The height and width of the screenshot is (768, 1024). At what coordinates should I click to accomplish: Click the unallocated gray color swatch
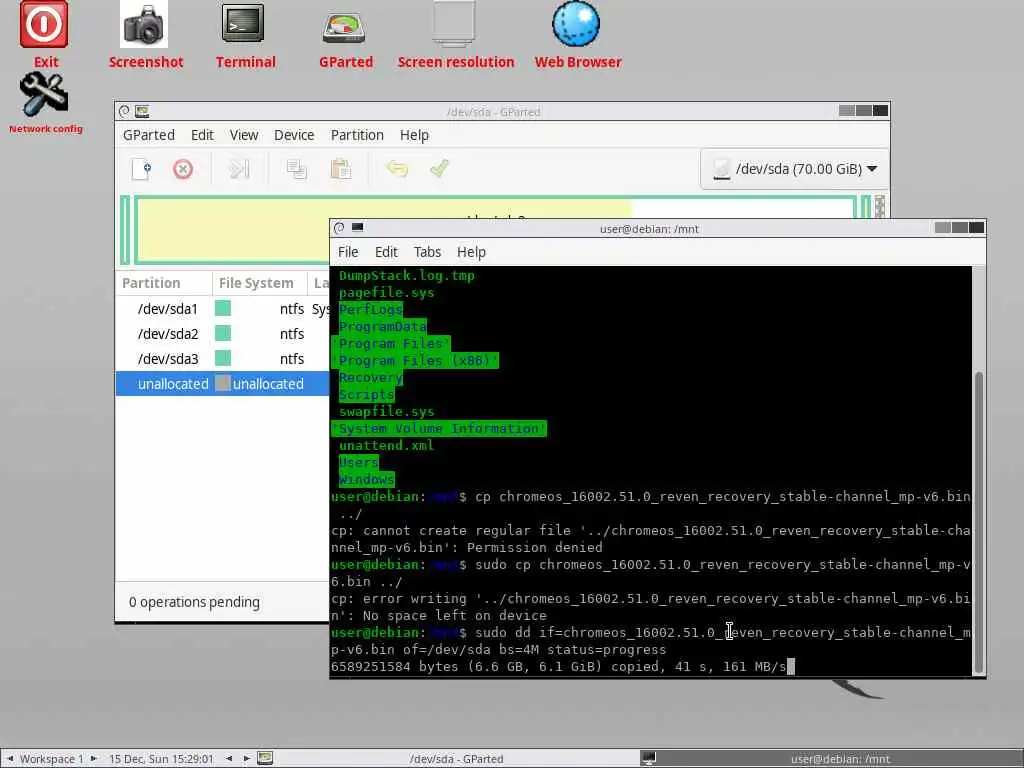pyautogui.click(x=223, y=383)
